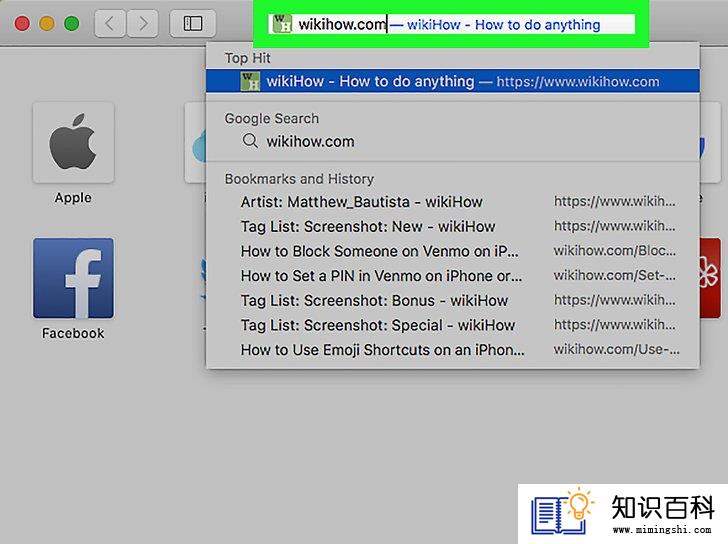Click the magnifier icon beside the Google Search suggestion
Viewport: 728px width, 544px height.
coord(250,141)
